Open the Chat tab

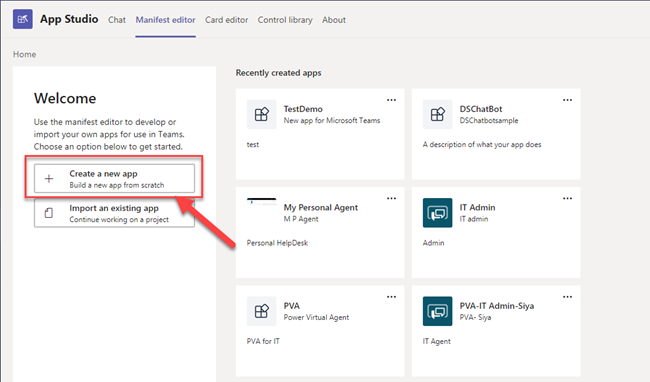(x=117, y=20)
